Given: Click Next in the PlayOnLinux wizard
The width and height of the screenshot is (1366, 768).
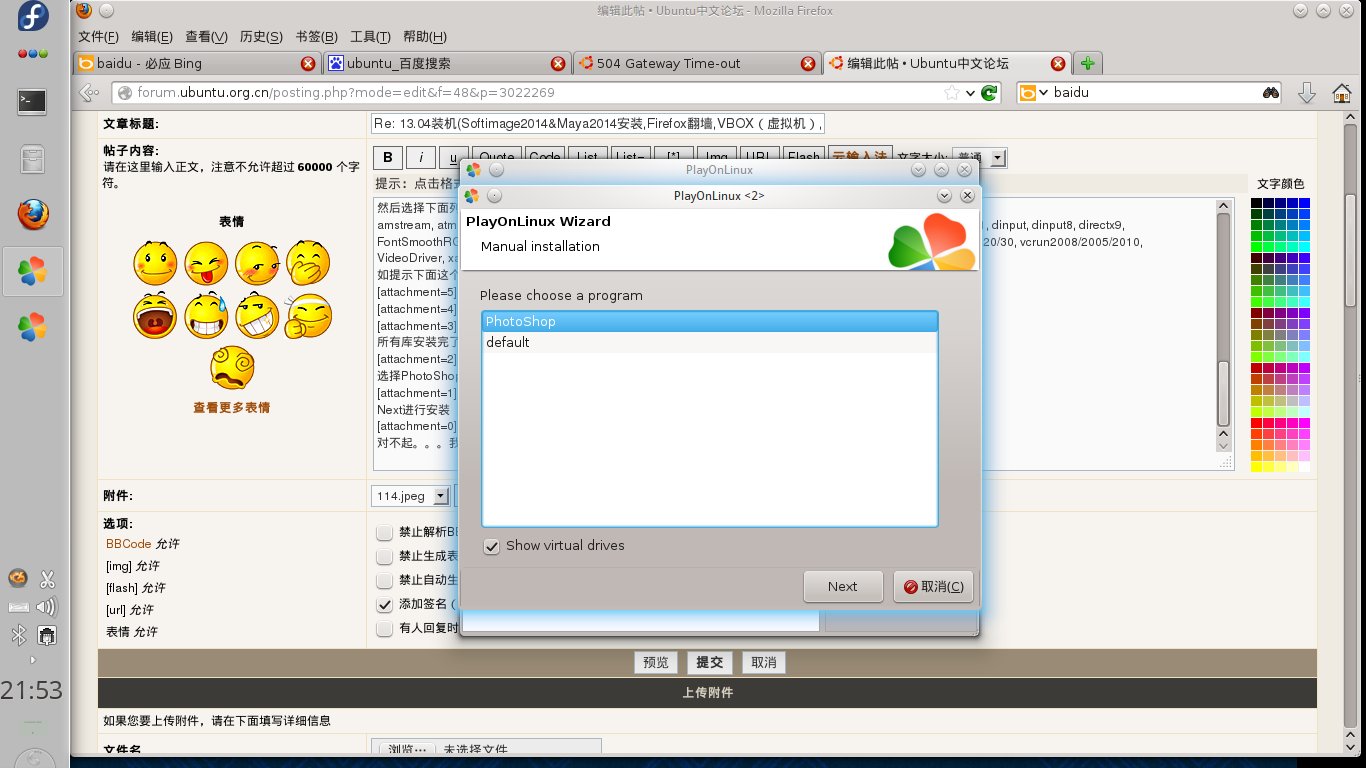Looking at the screenshot, I should pyautogui.click(x=843, y=587).
